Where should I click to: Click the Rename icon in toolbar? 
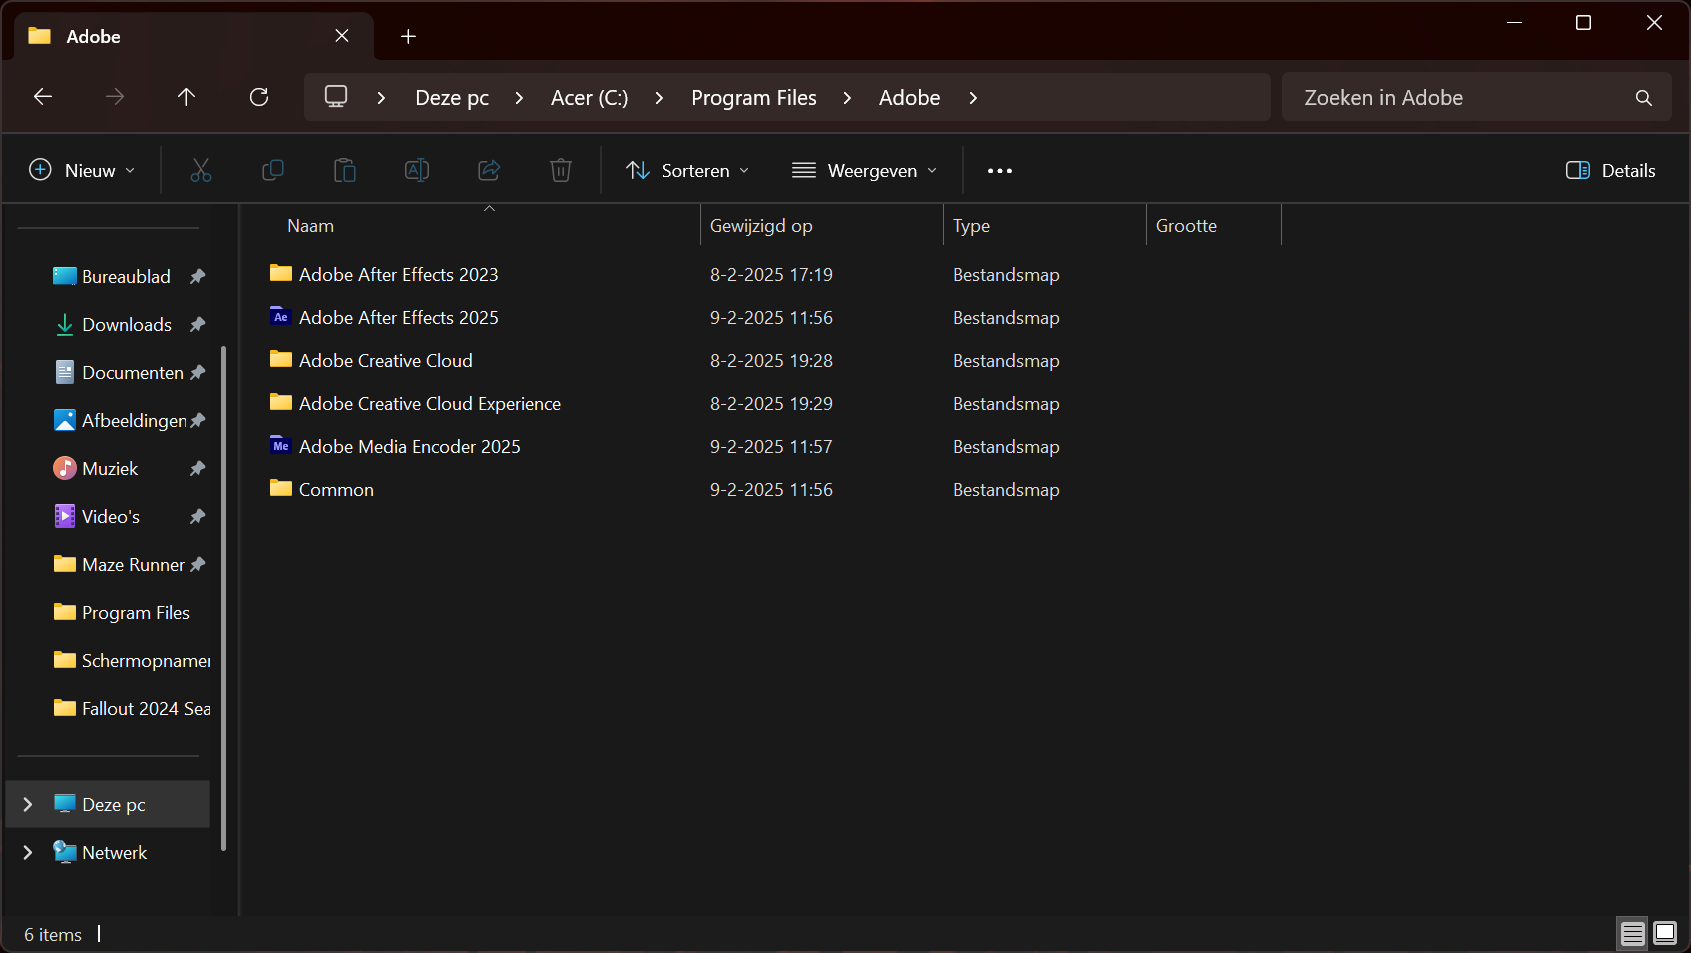coord(417,171)
